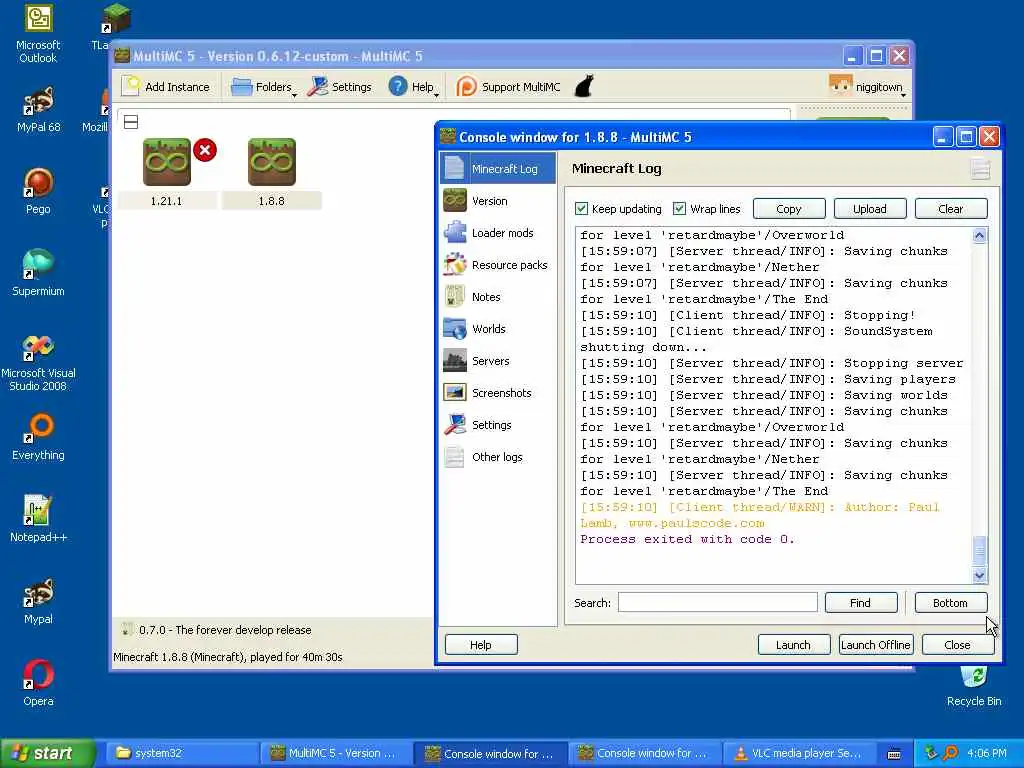This screenshot has height=768, width=1024.
Task: Click the log scrollbar thumb
Action: tap(980, 550)
